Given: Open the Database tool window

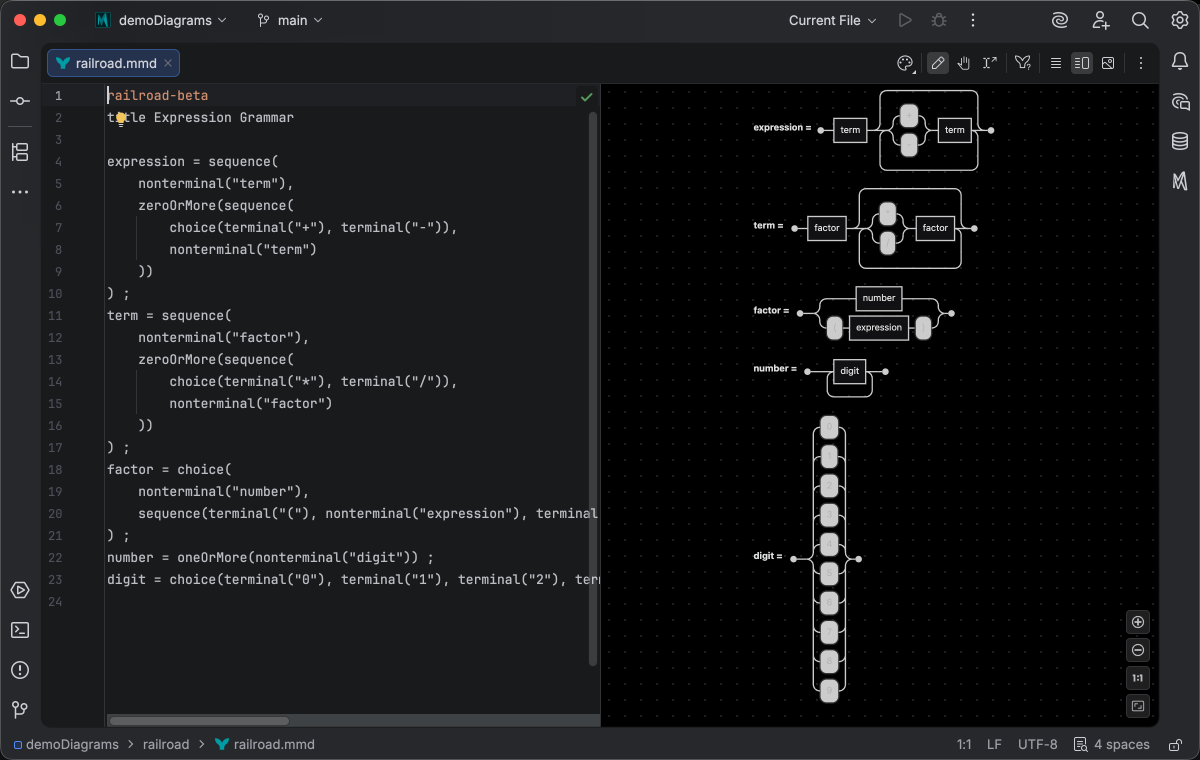Looking at the screenshot, I should [x=1180, y=141].
